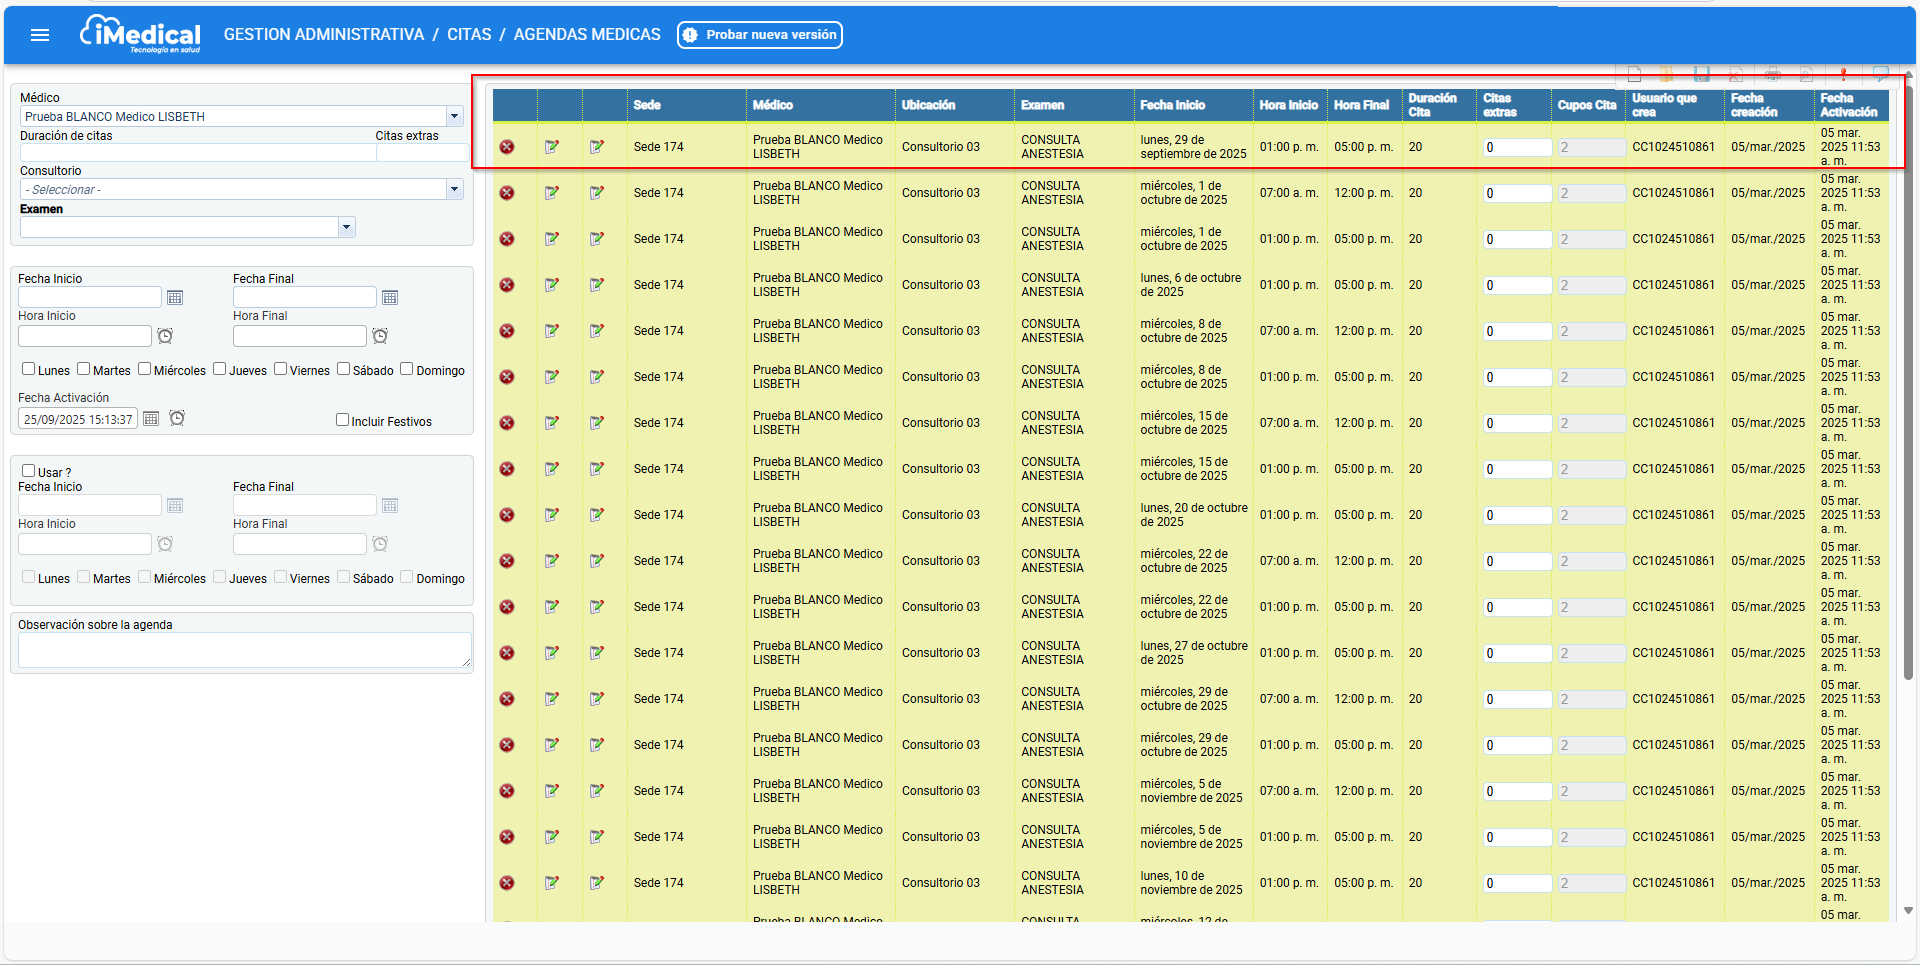
Task: Go to CITAS in the breadcrumb
Action: (x=469, y=35)
